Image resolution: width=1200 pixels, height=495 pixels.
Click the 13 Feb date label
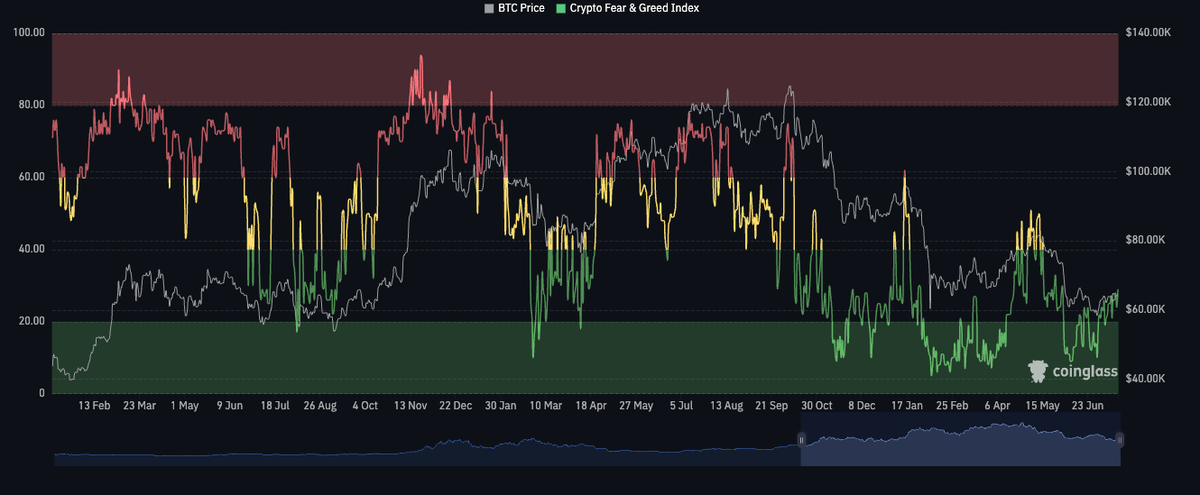tap(95, 406)
